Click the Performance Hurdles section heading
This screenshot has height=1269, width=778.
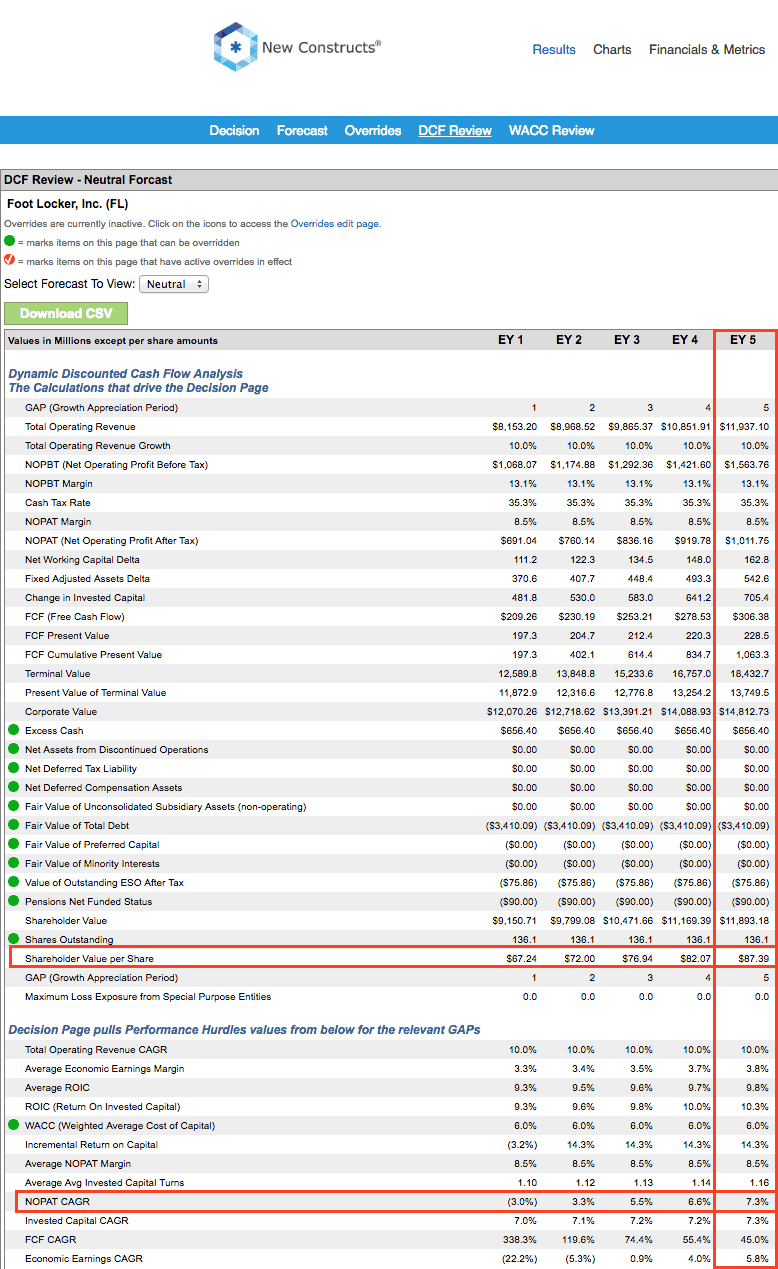[244, 1029]
